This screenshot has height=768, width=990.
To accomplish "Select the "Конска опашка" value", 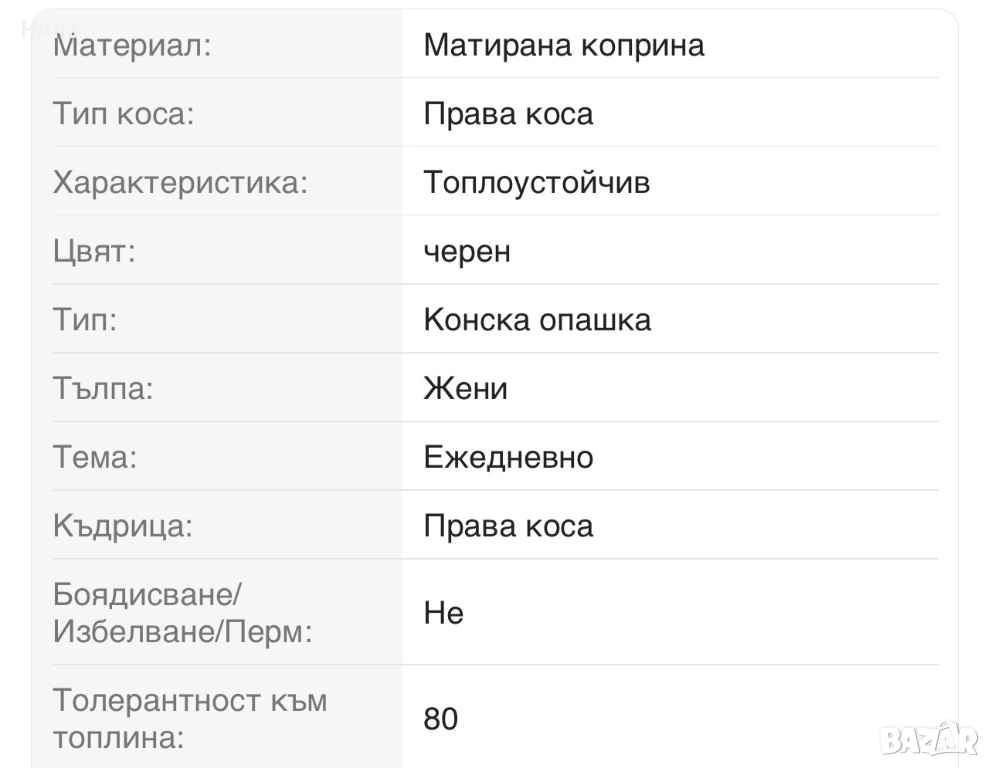I will point(537,320).
